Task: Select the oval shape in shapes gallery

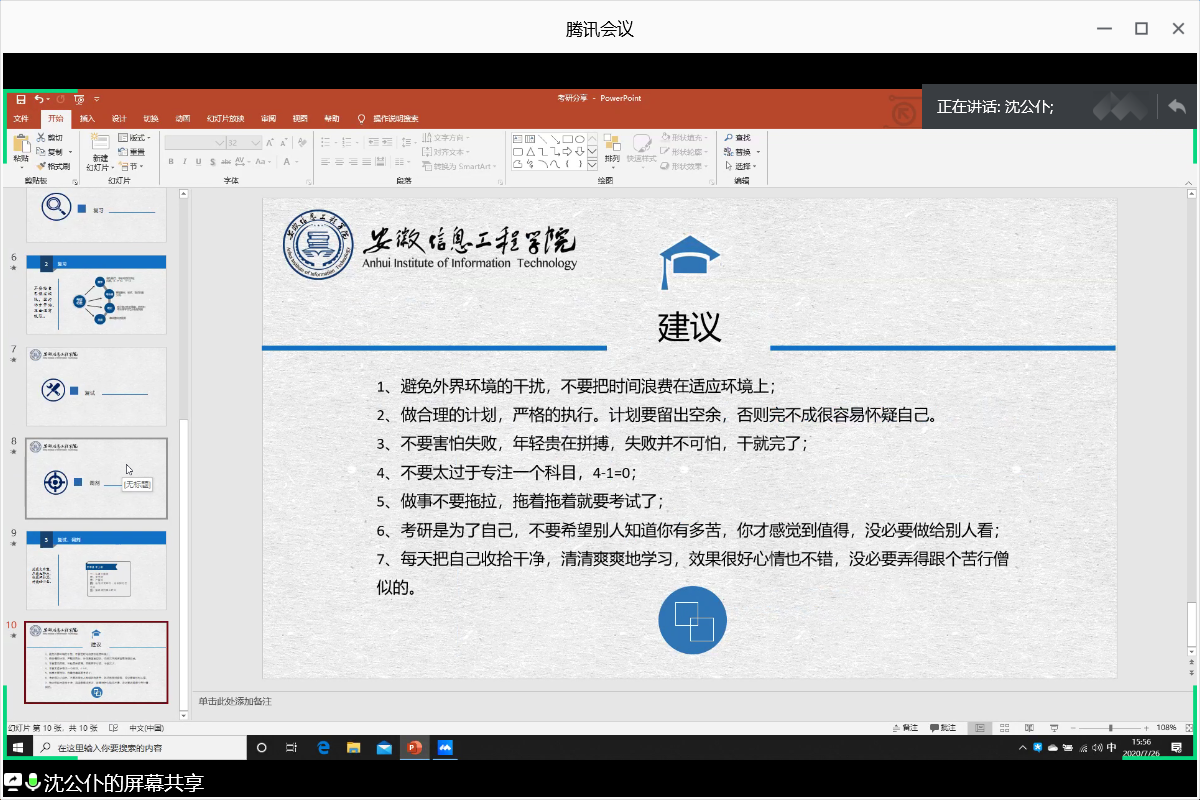Action: [580, 138]
